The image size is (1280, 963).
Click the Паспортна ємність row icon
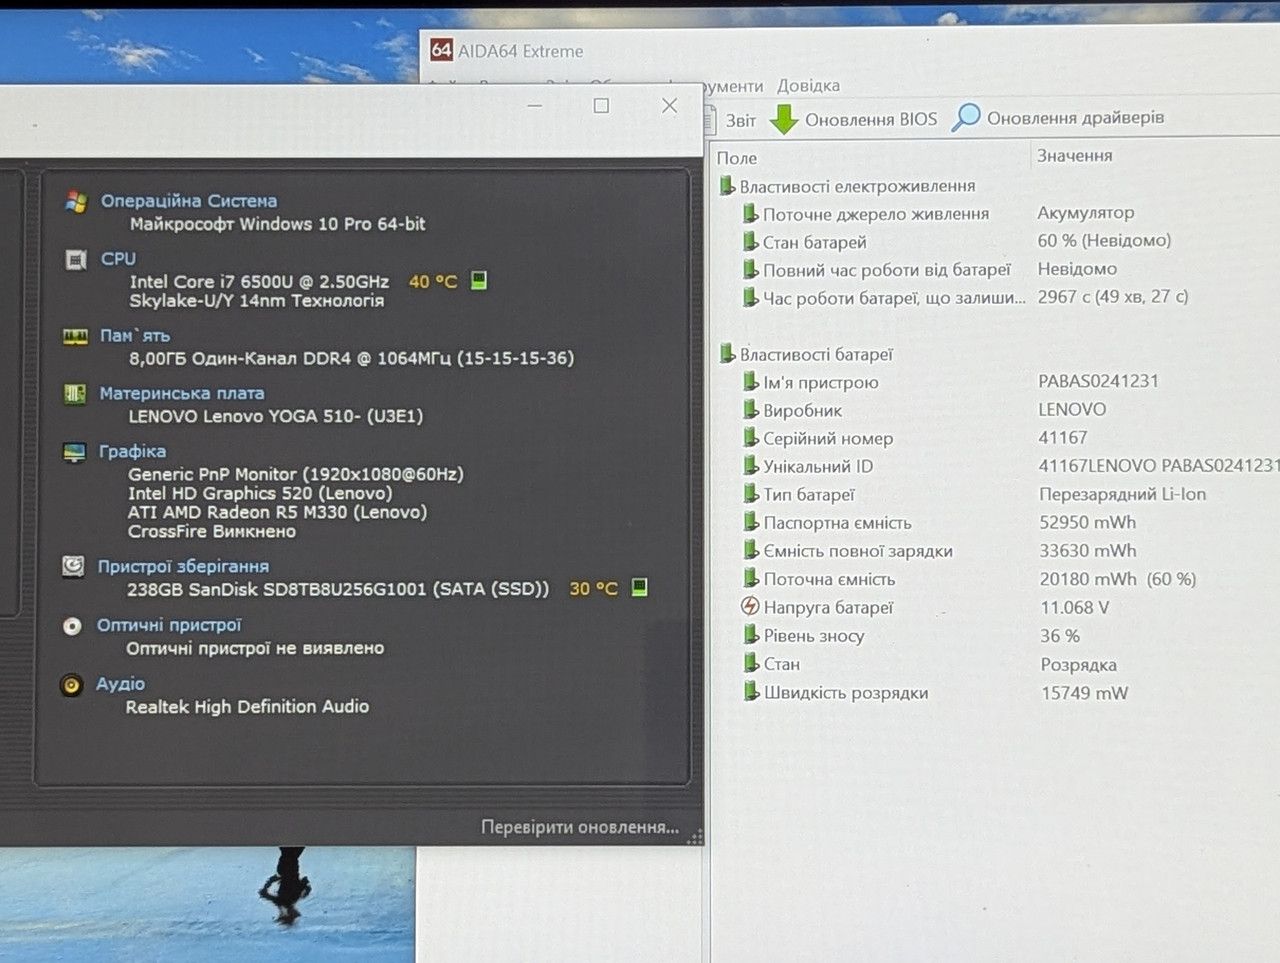pos(751,521)
